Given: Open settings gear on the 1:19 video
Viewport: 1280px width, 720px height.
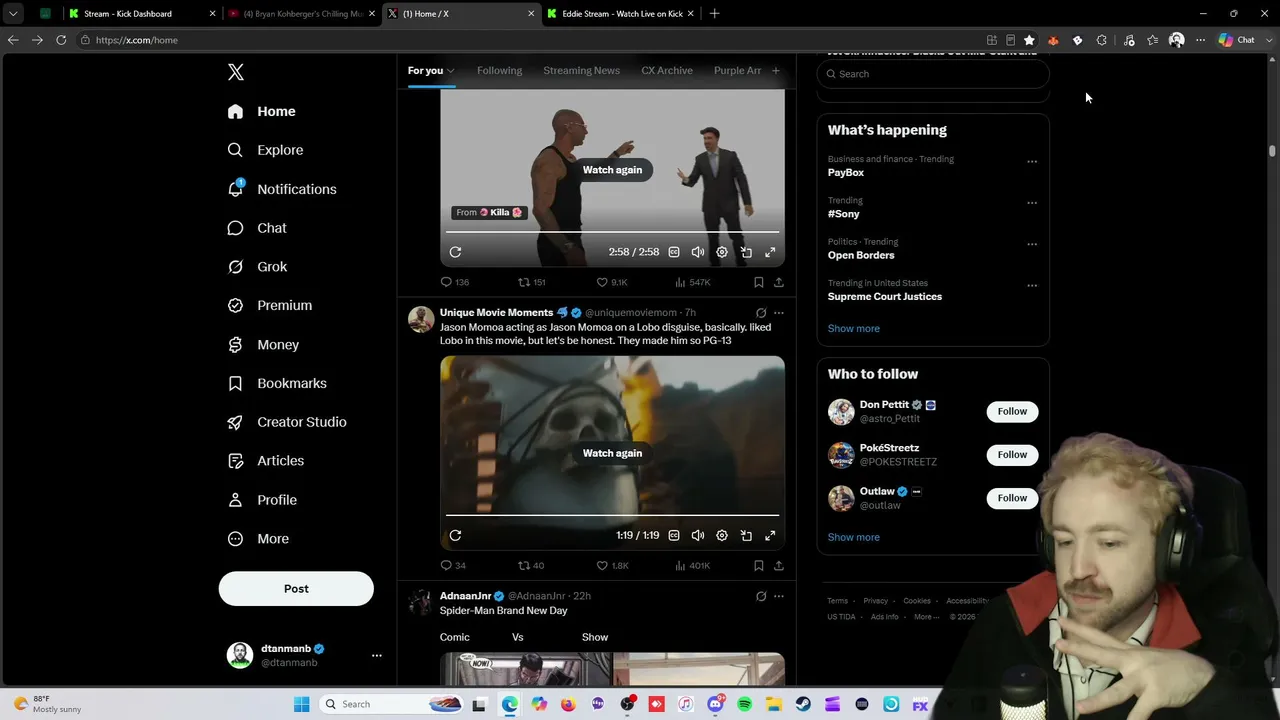Looking at the screenshot, I should tap(722, 535).
